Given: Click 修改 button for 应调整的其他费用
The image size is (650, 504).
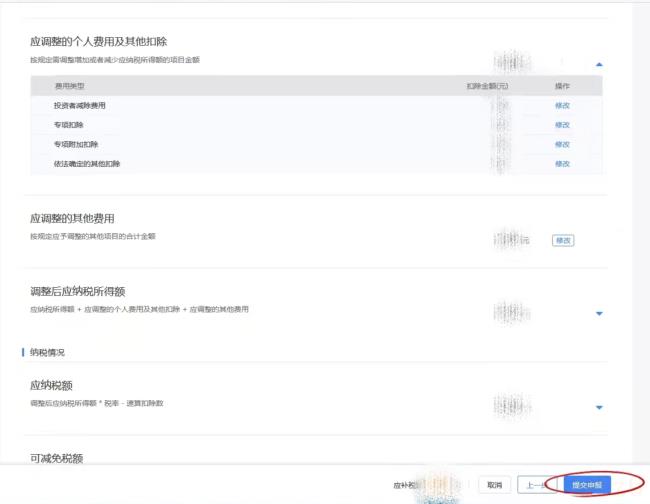Looking at the screenshot, I should coord(563,240).
